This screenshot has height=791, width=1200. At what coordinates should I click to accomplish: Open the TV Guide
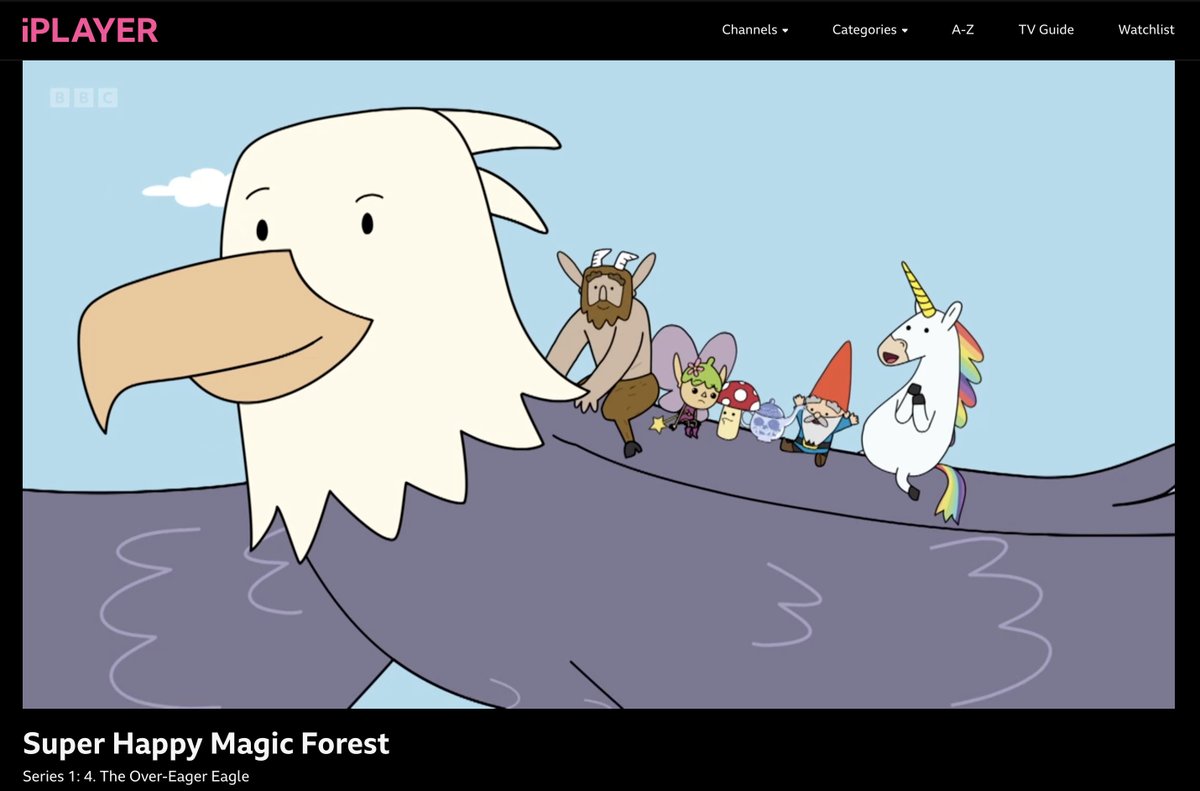pyautogui.click(x=1045, y=30)
